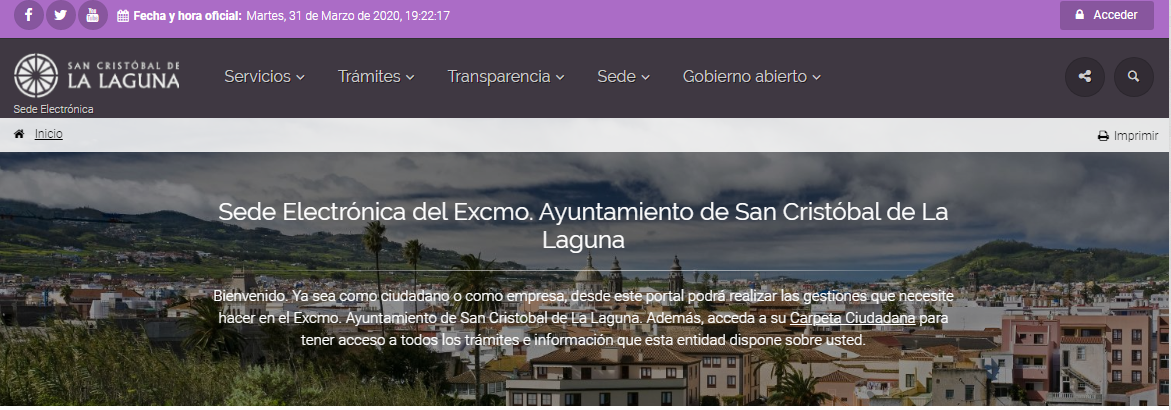Image resolution: width=1171 pixels, height=410 pixels.
Task: Click the date text Martes, 31 de Marzo de 2020
Action: click(x=324, y=16)
